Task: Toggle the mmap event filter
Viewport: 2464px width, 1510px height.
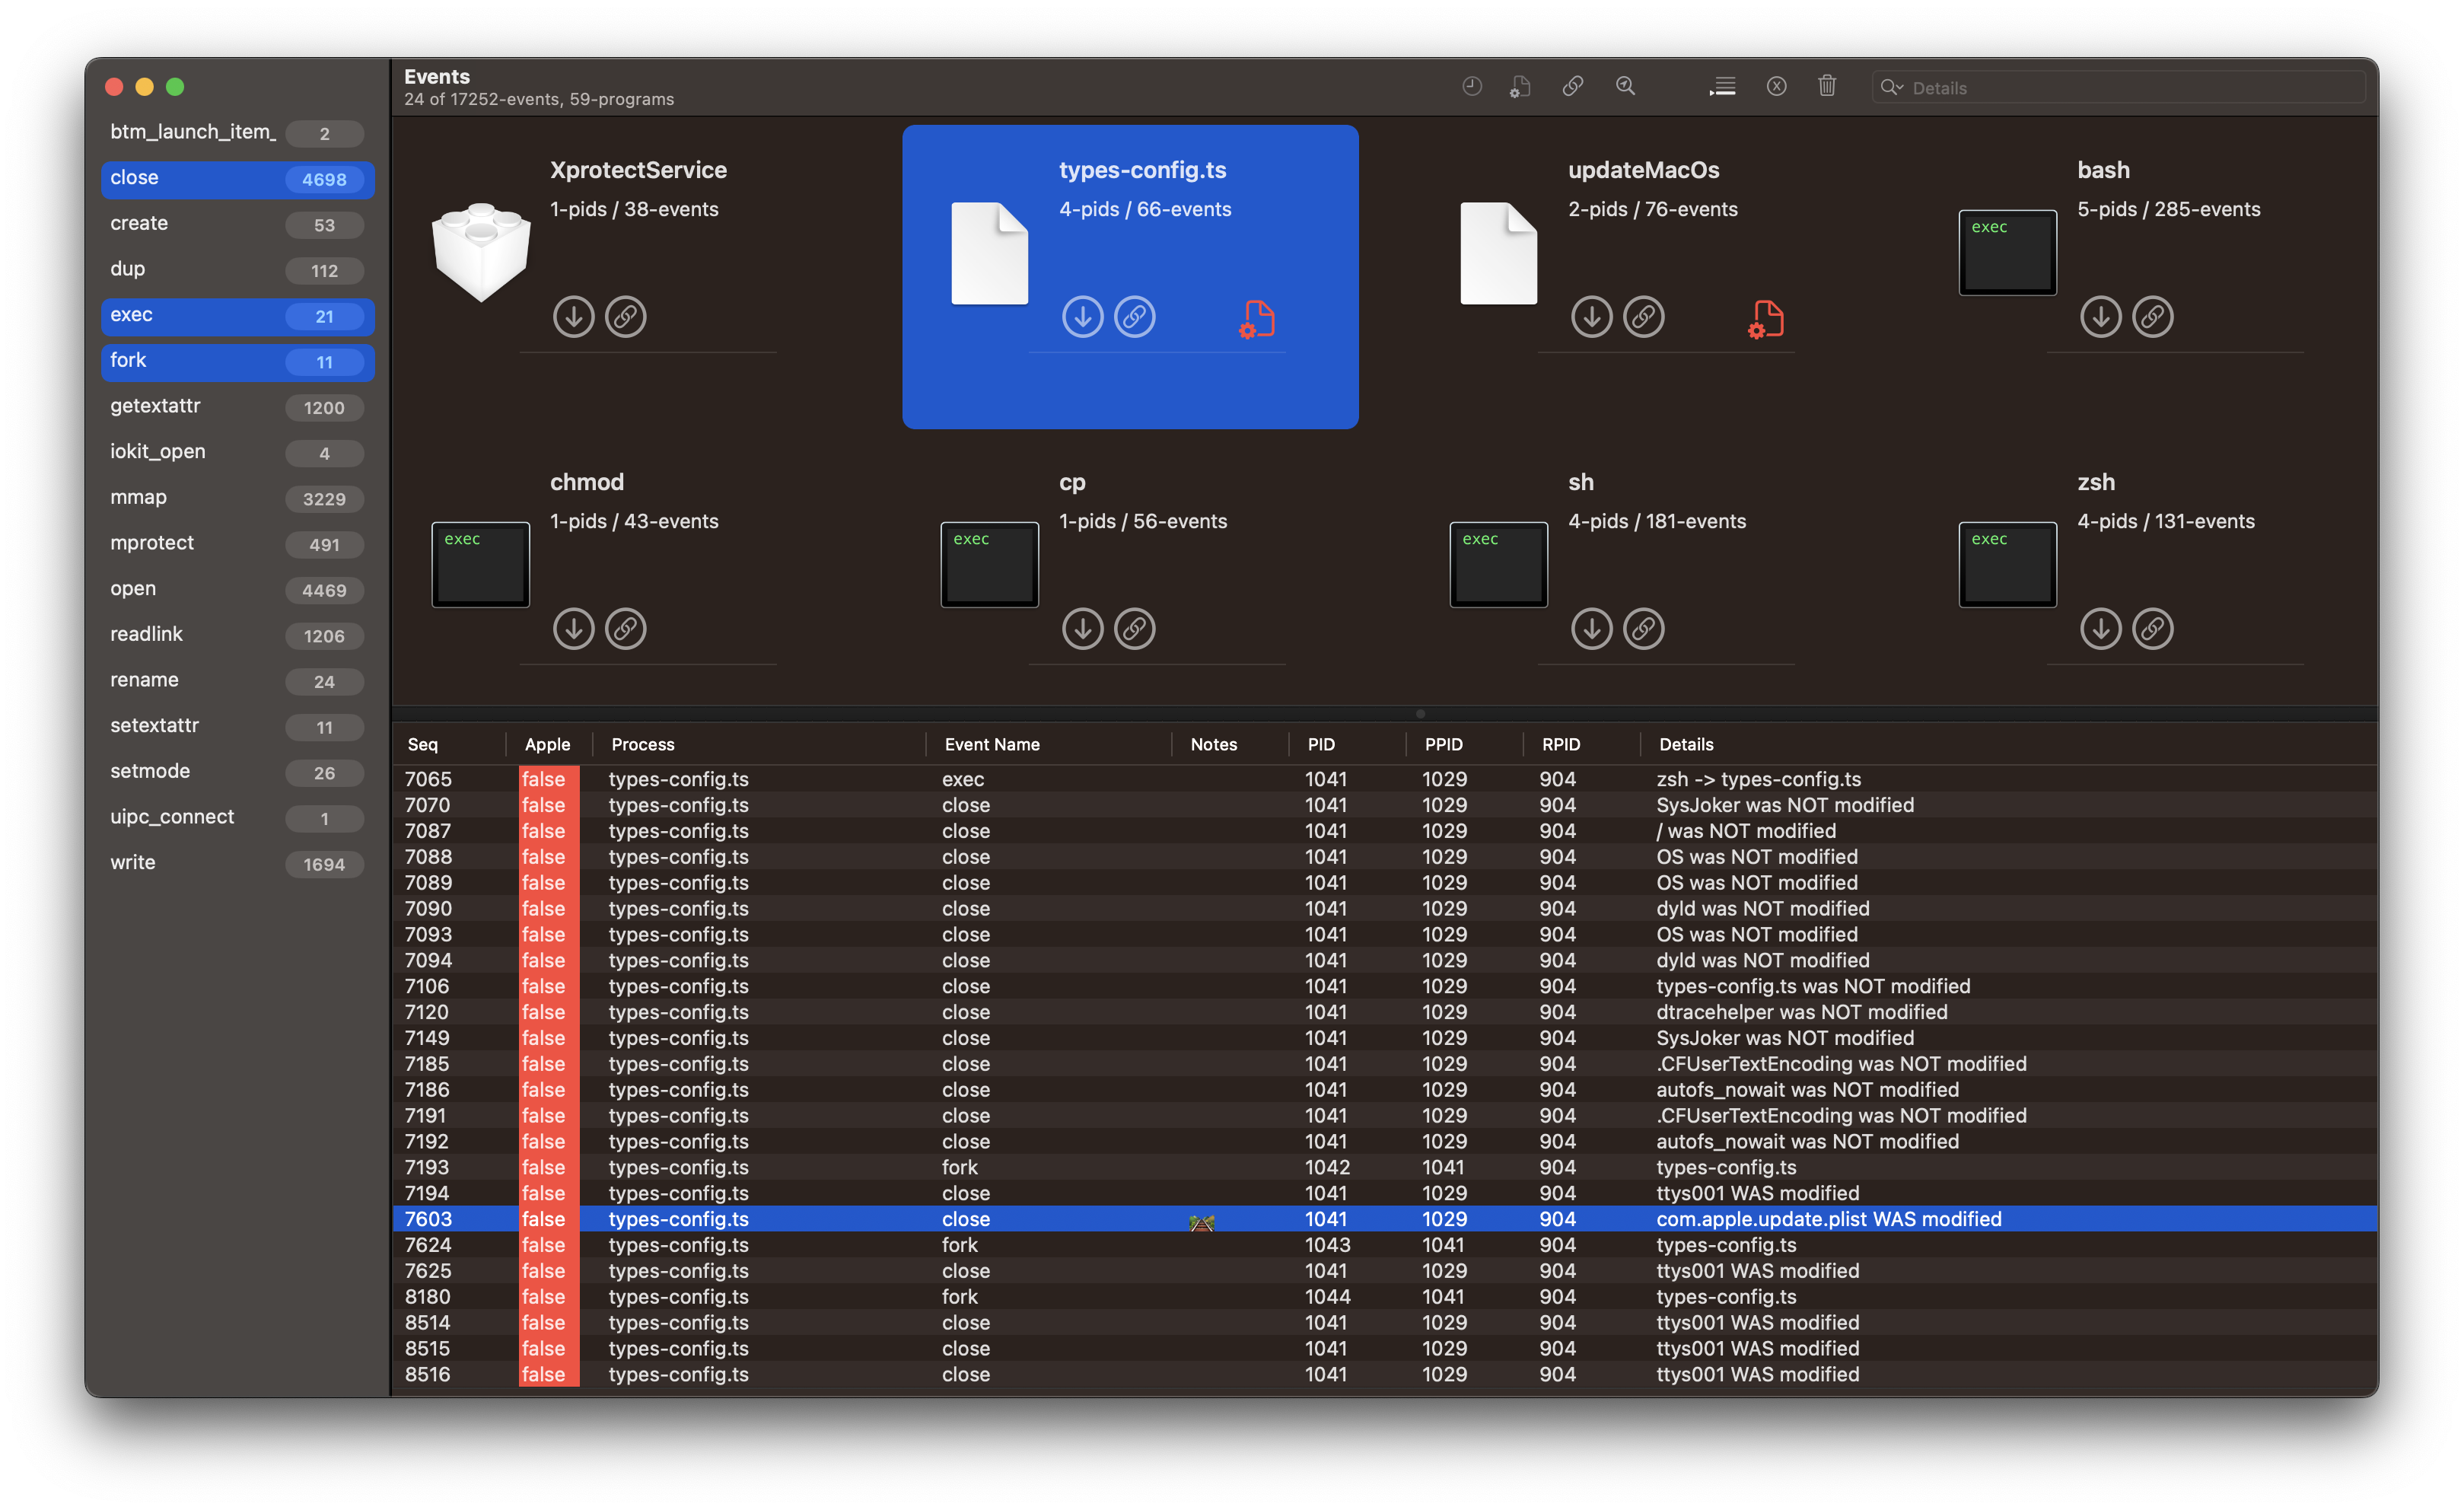Action: [238, 498]
